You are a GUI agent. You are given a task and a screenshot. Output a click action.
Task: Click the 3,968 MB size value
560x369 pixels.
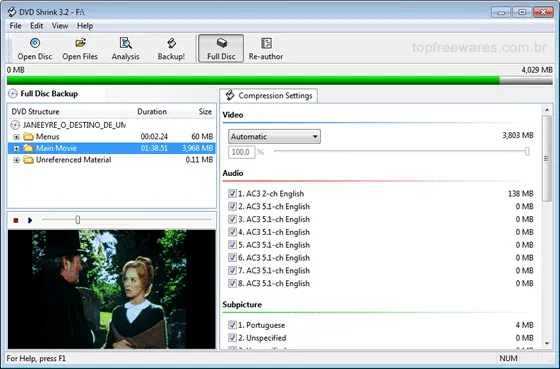(x=198, y=148)
